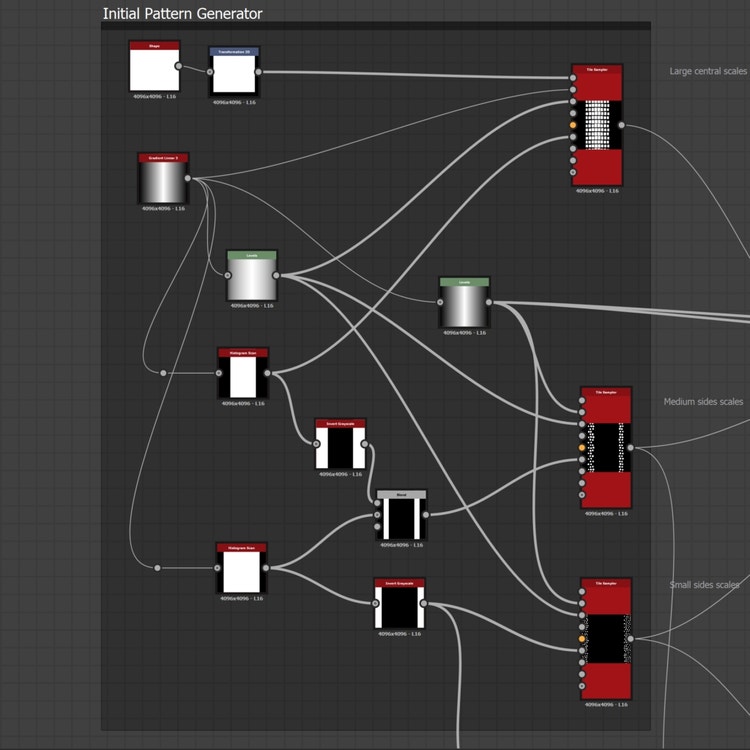Select Invert Grayscale node with thin white borders
Viewport: 750px width, 750px height.
tap(399, 604)
